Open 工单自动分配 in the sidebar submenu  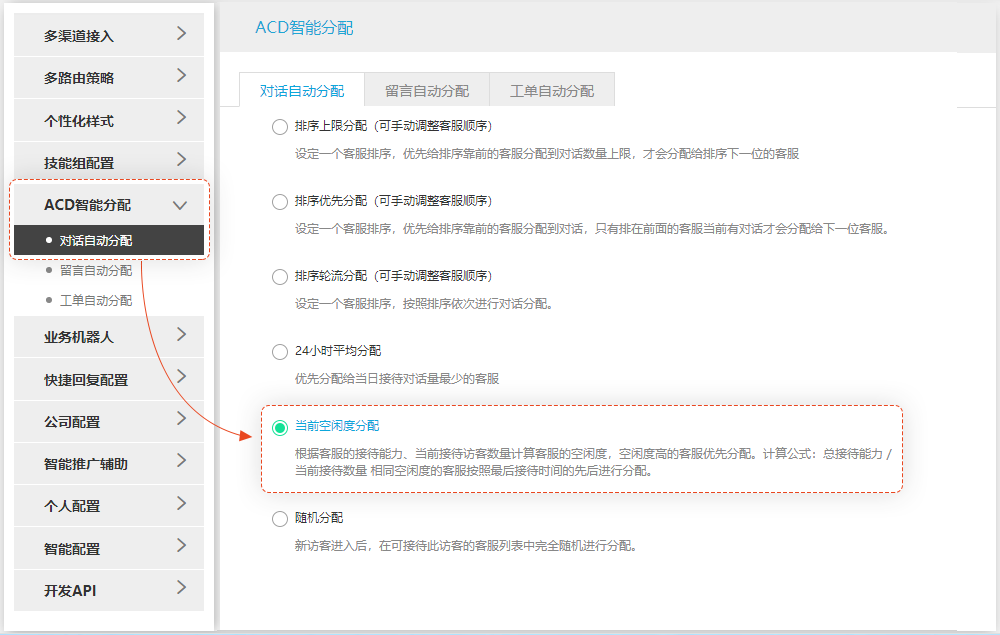pyautogui.click(x=96, y=300)
